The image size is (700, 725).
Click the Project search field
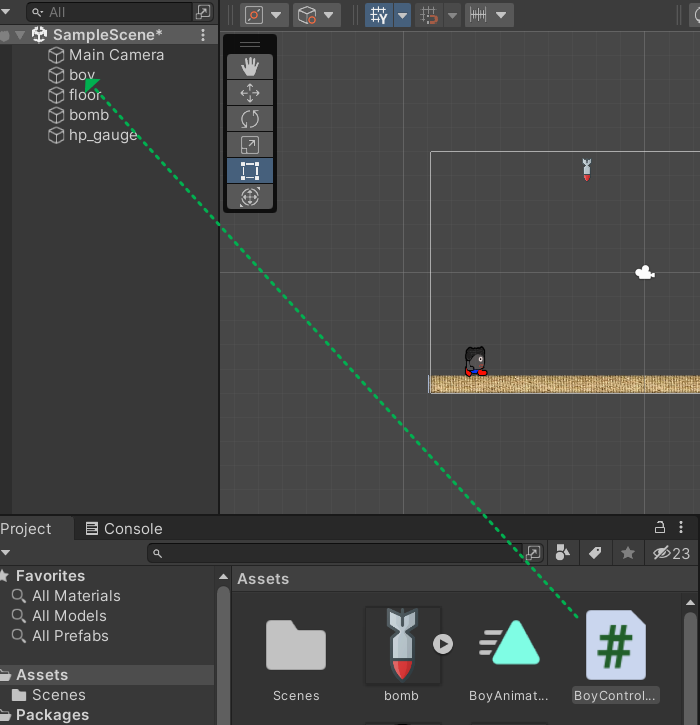(335, 553)
